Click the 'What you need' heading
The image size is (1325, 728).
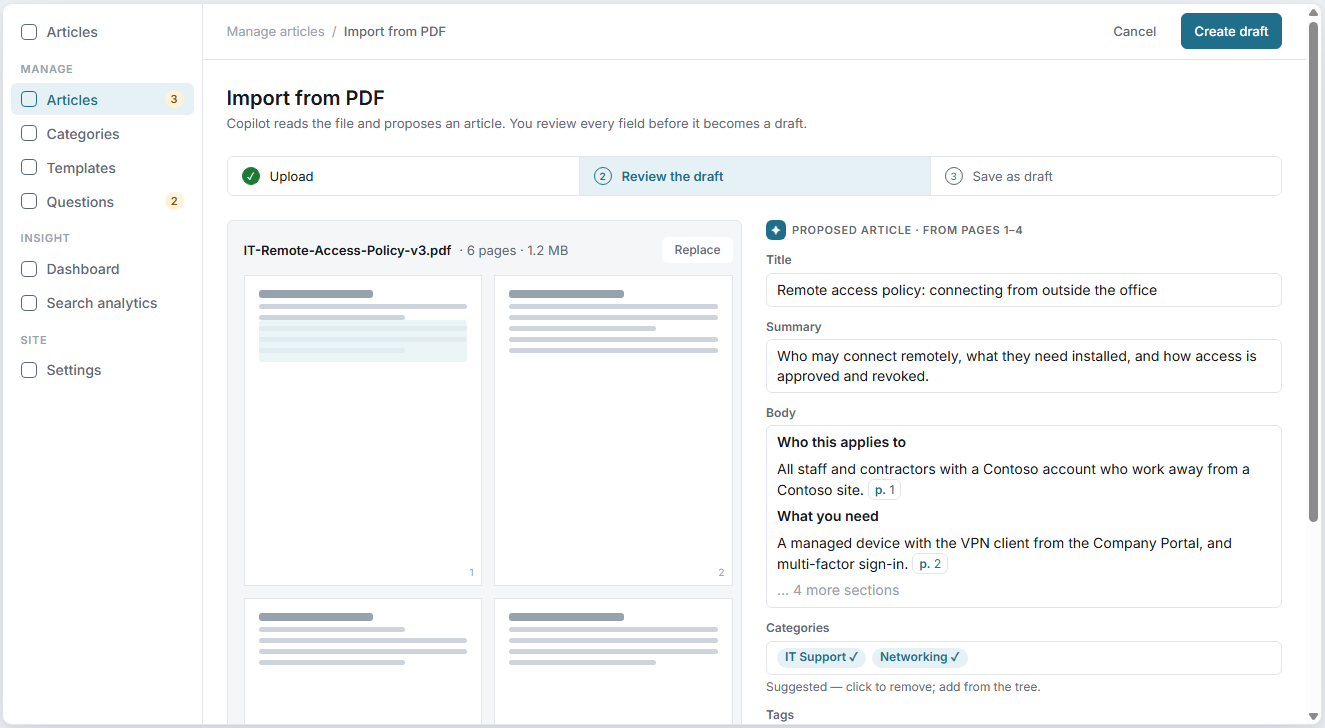pyautogui.click(x=828, y=516)
